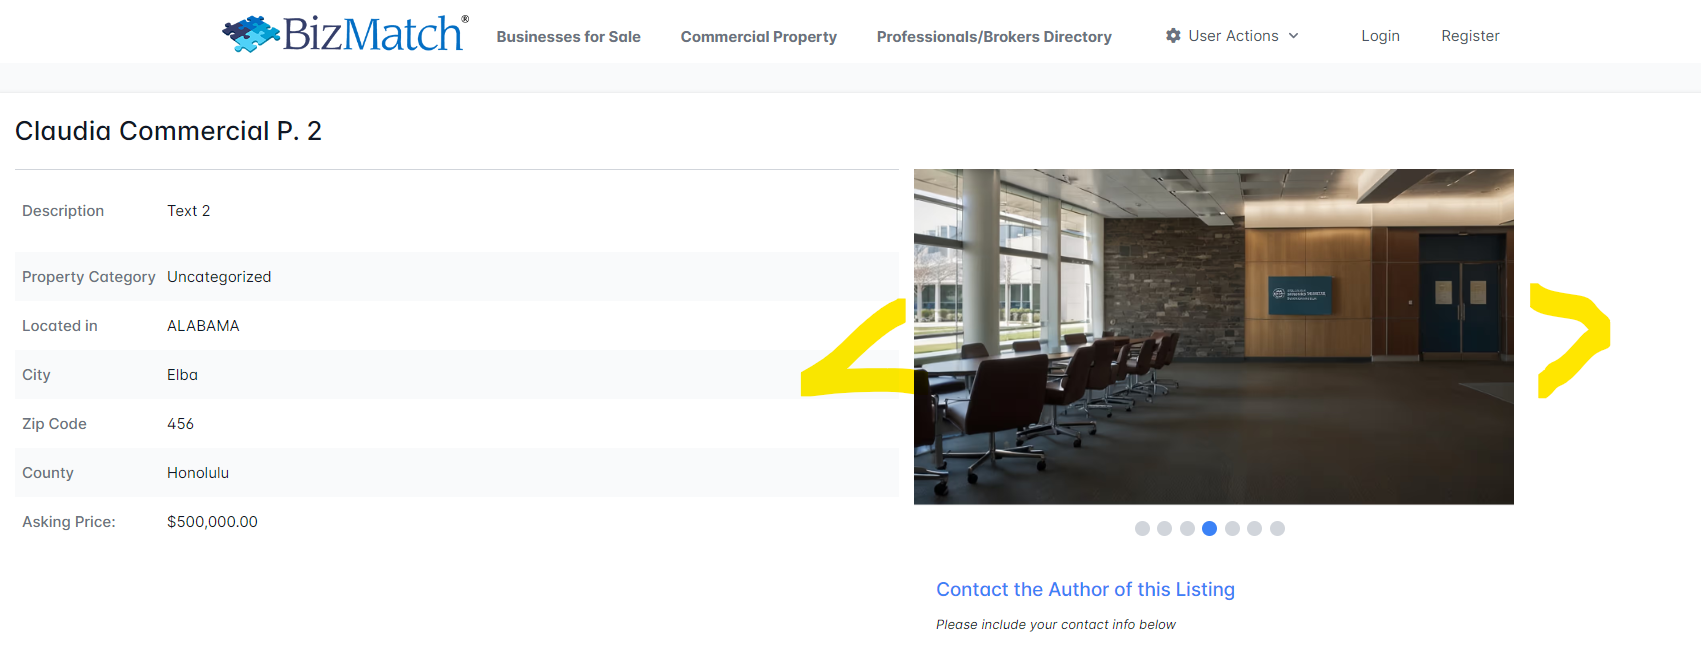Click the active blue carousel dot
This screenshot has width=1701, height=650.
[x=1209, y=529]
